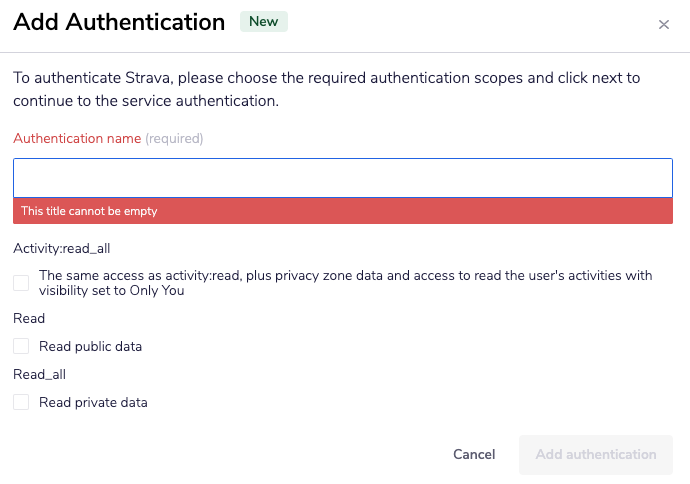The image size is (690, 484).
Task: Click the gray "(required)" hint text
Action: 174,139
